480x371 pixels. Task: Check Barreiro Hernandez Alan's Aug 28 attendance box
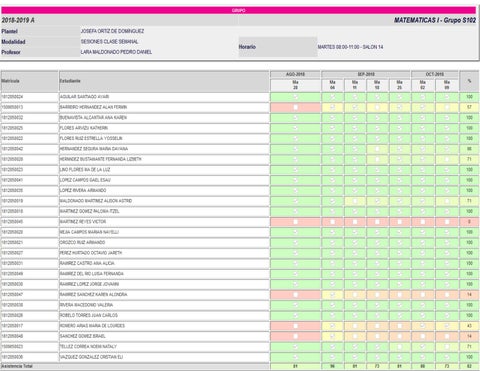(295, 107)
